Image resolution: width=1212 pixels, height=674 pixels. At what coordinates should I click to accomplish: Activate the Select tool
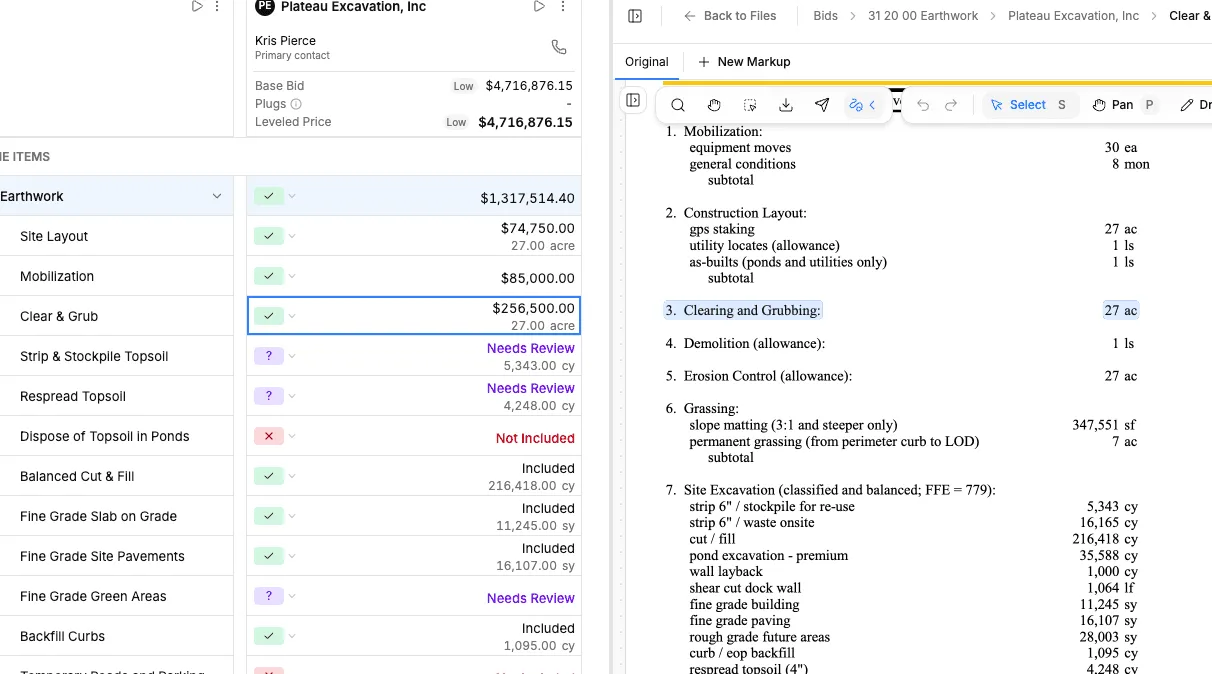click(1030, 105)
